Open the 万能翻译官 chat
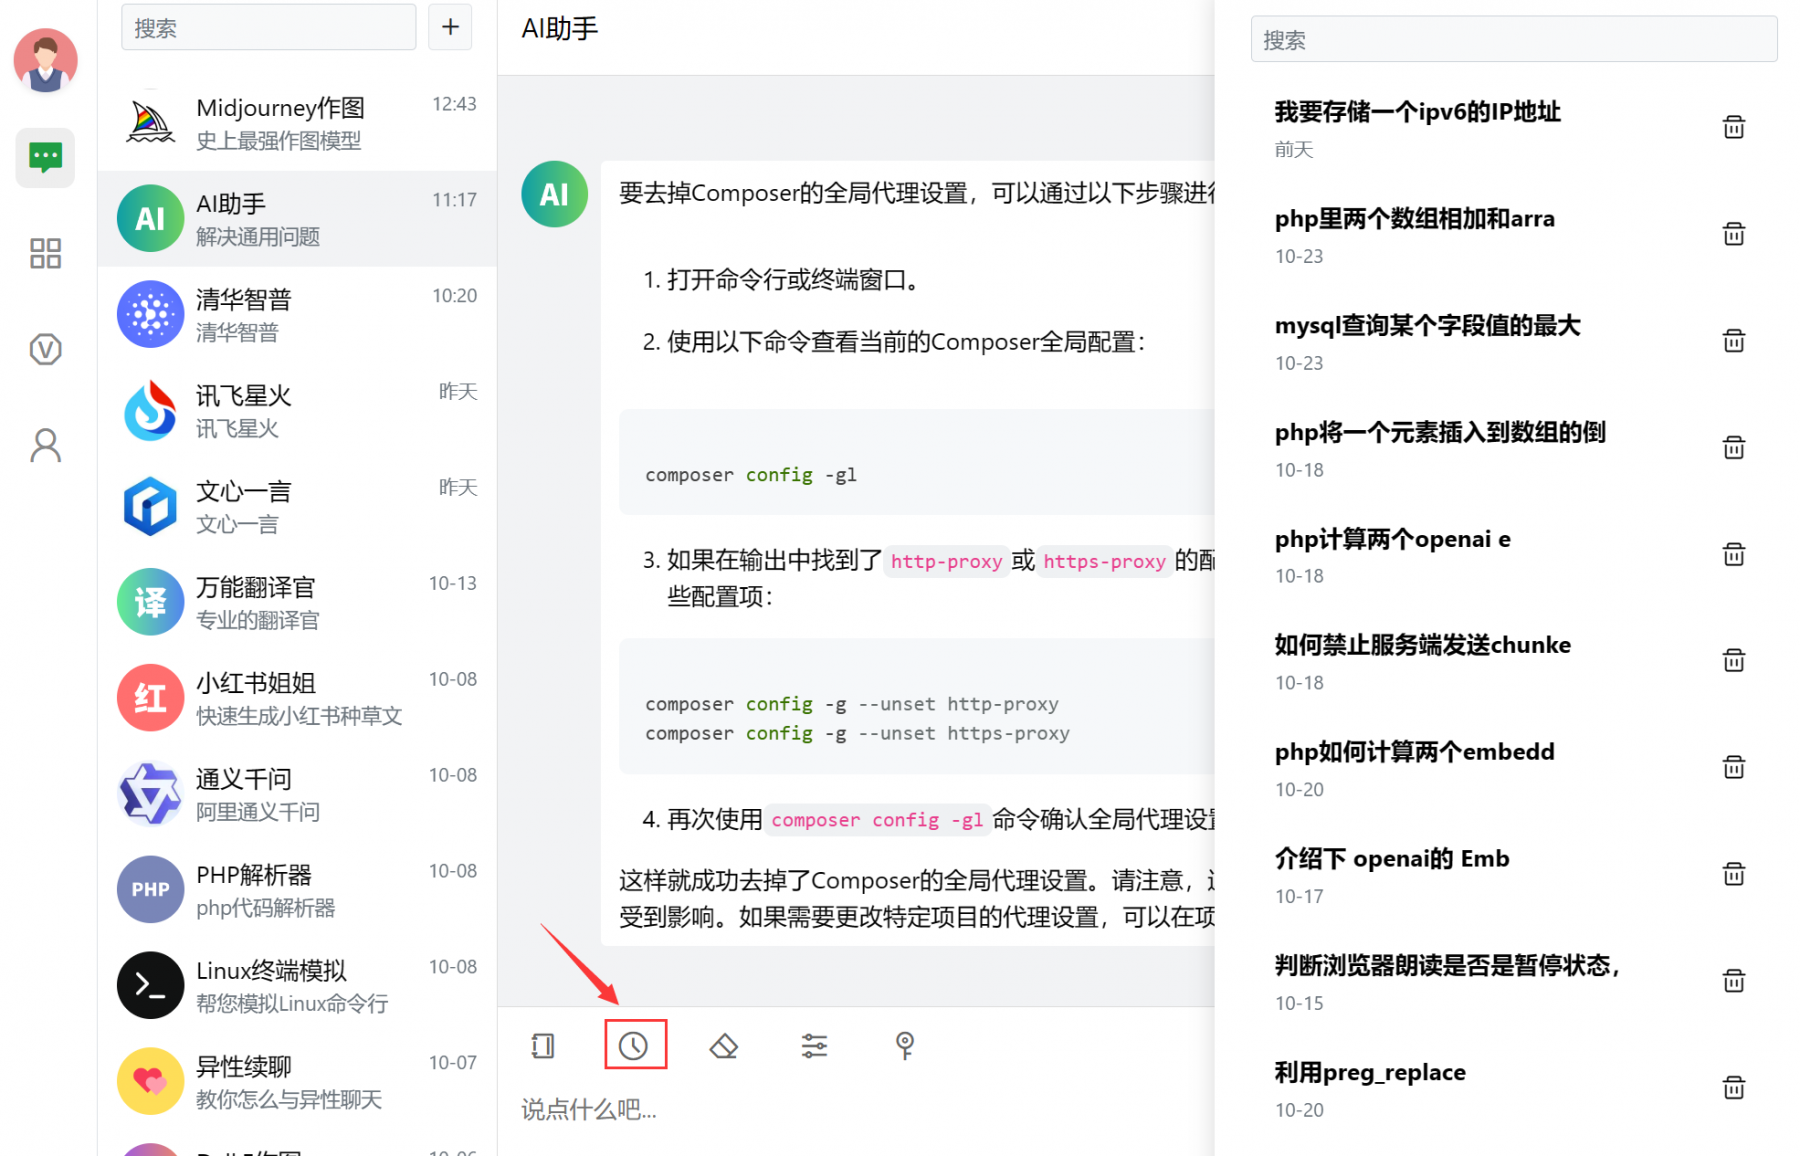Image resolution: width=1800 pixels, height=1156 pixels. pos(297,603)
